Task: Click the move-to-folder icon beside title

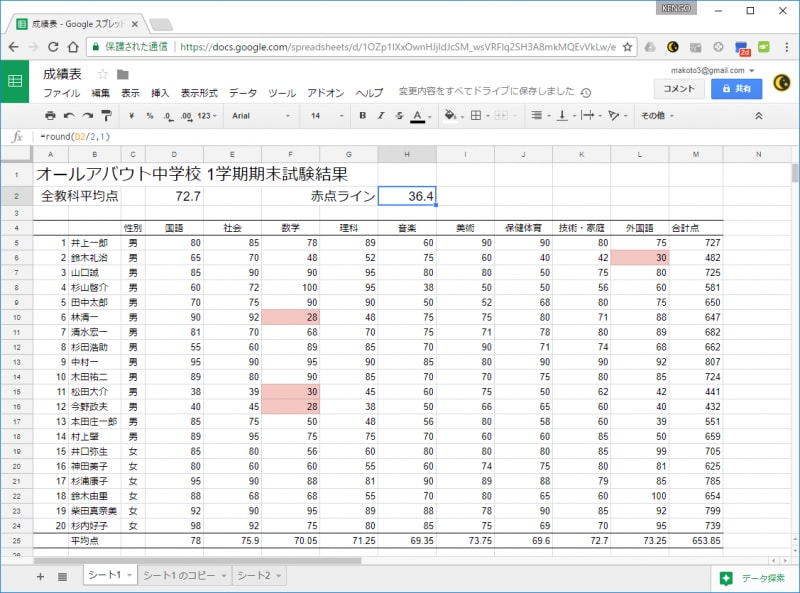Action: (122, 74)
